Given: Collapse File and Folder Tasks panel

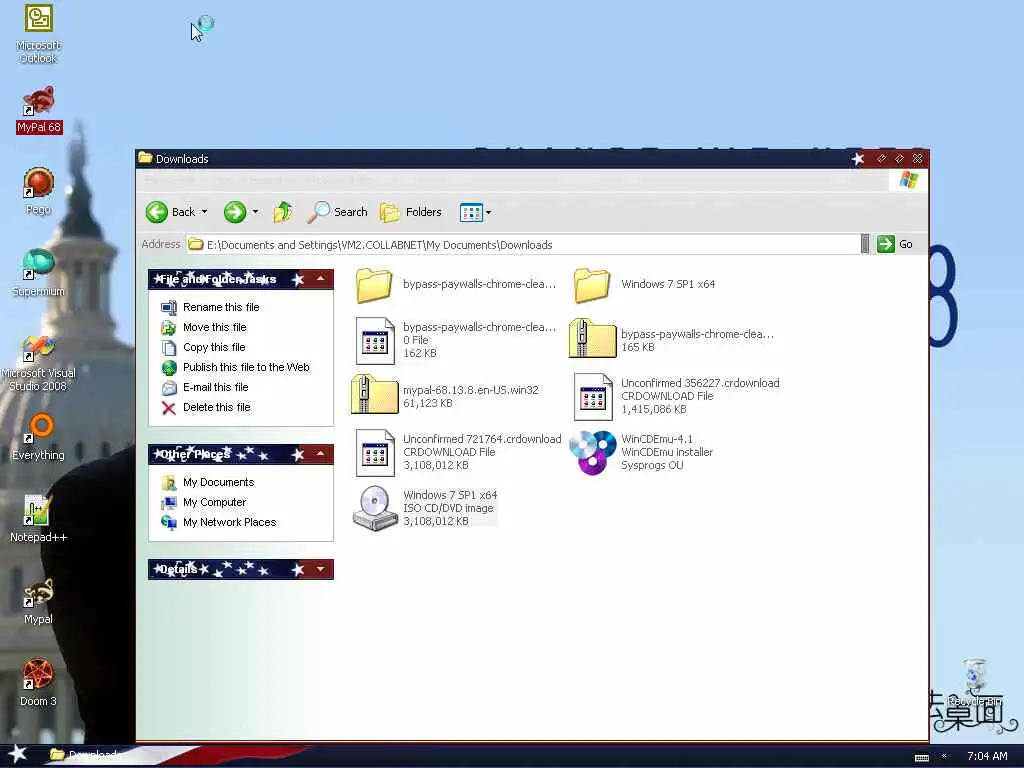Looking at the screenshot, I should point(321,279).
